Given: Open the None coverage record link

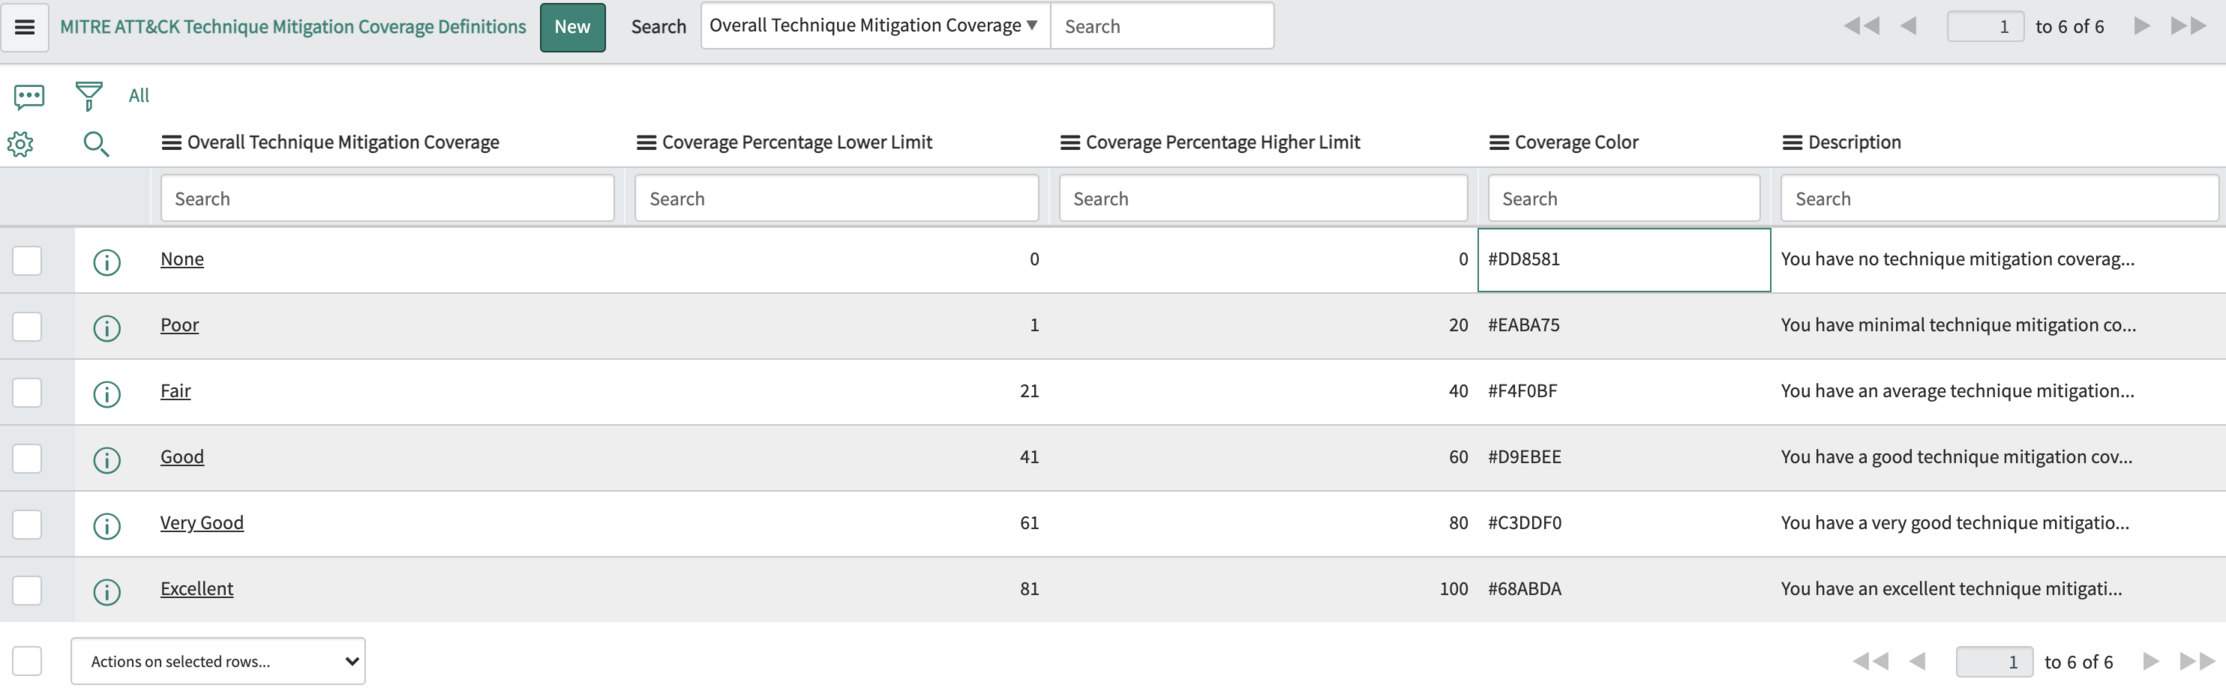Looking at the screenshot, I should pos(182,259).
